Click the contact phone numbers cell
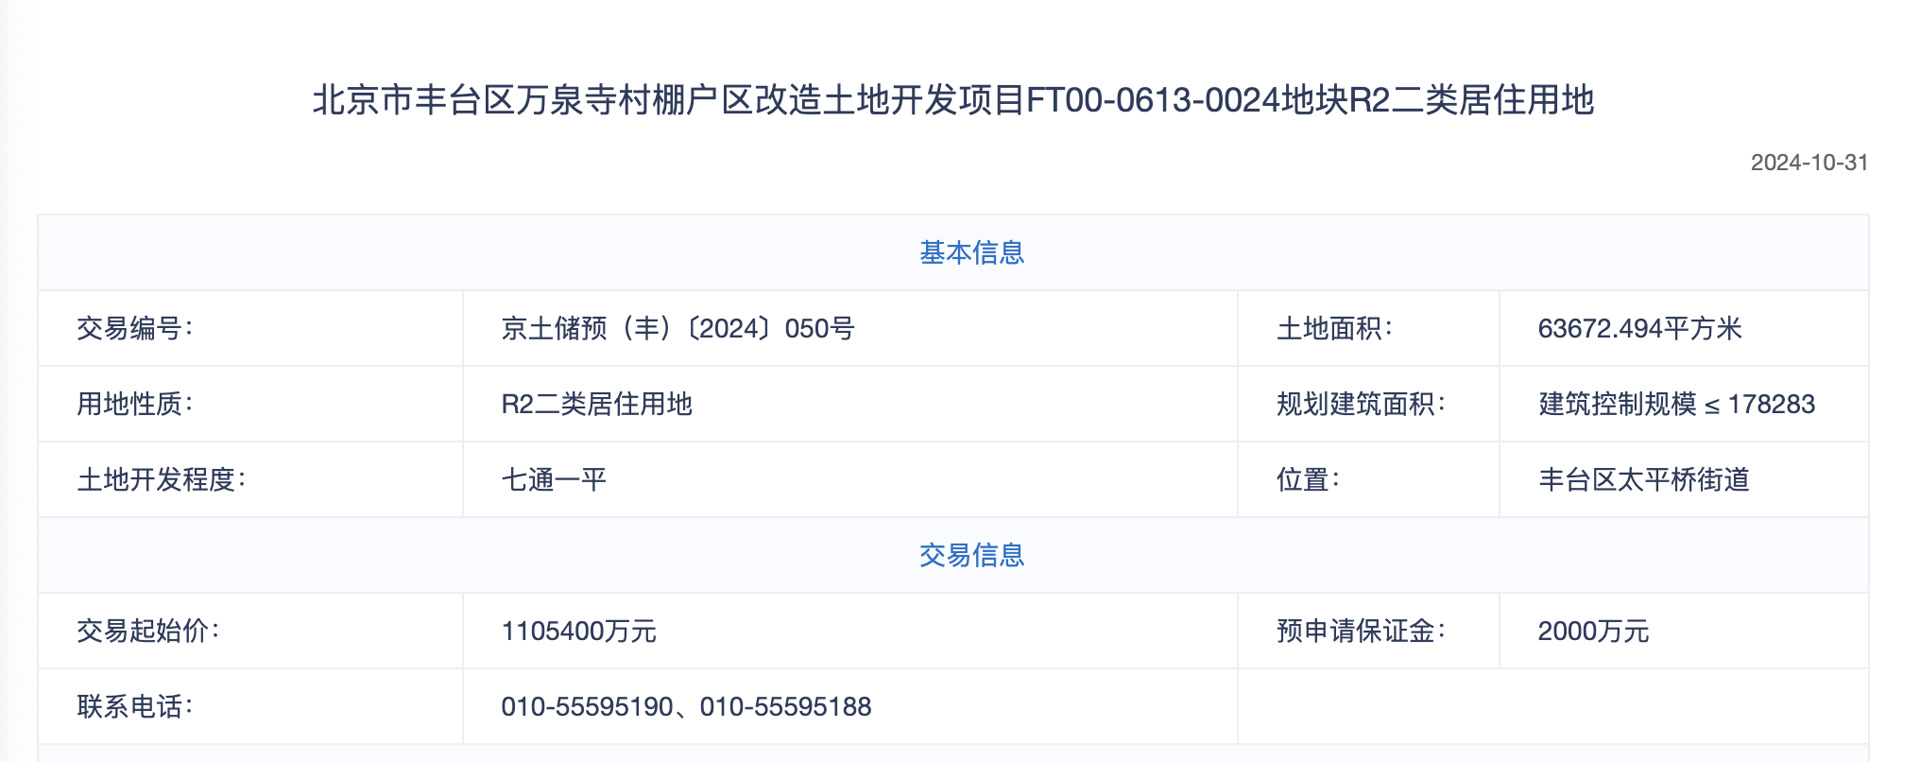 686,707
